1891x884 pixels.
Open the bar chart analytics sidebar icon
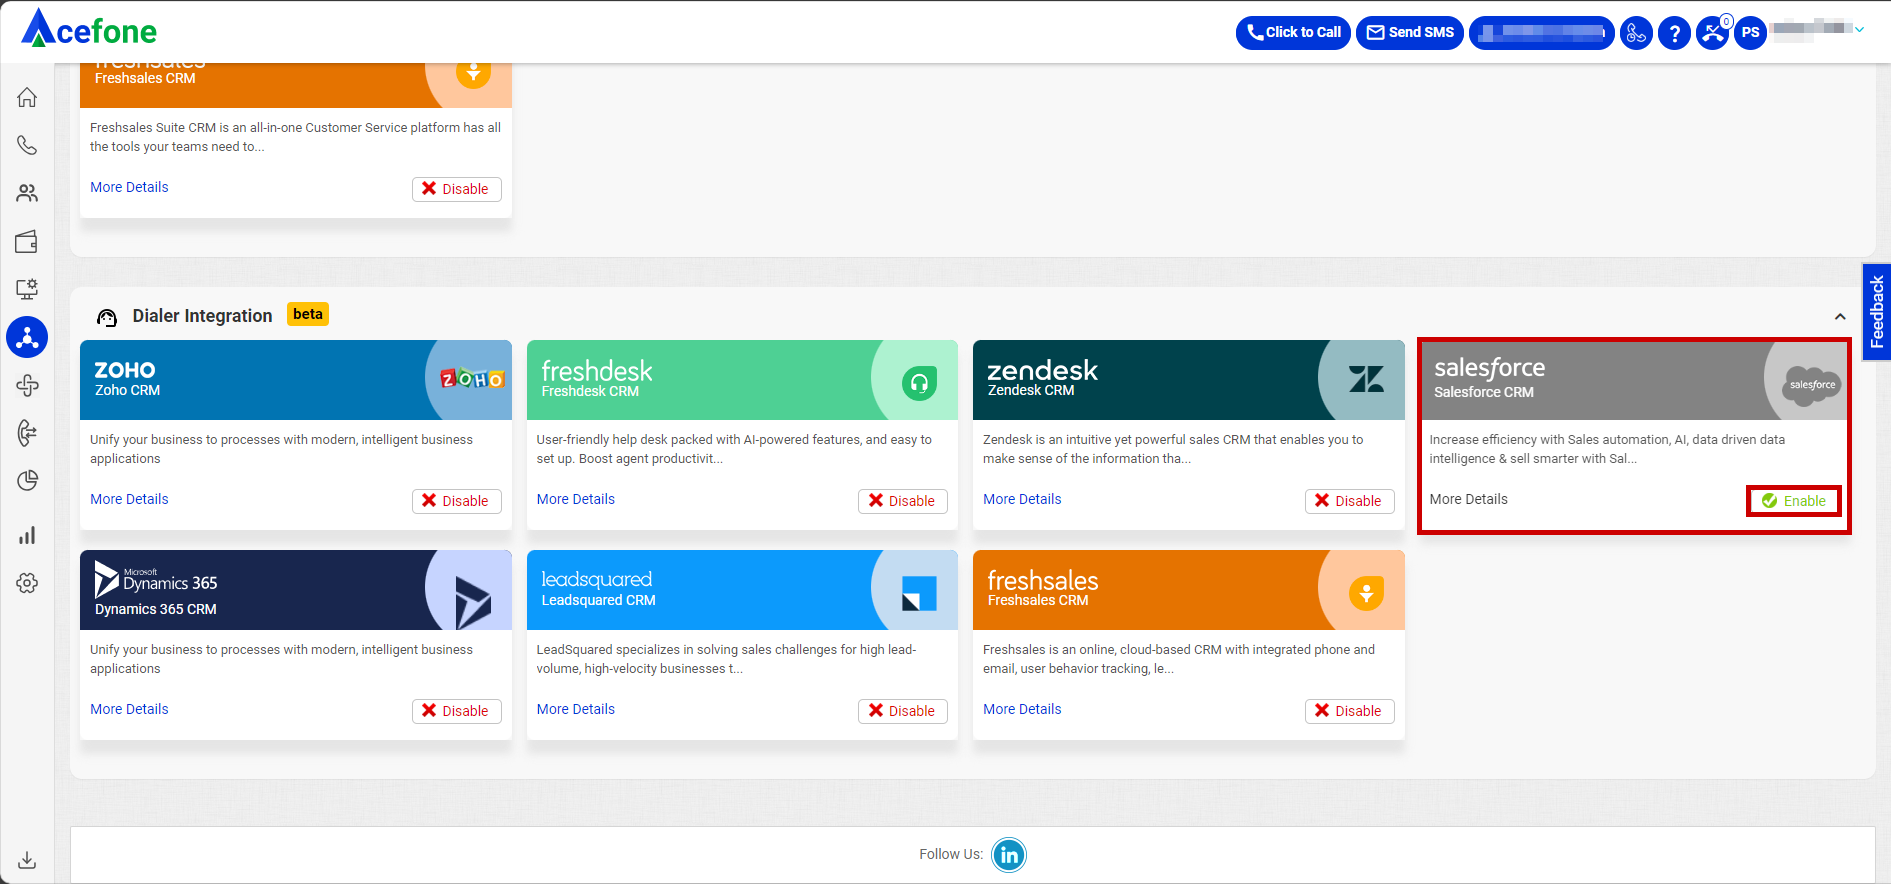pyautogui.click(x=27, y=535)
